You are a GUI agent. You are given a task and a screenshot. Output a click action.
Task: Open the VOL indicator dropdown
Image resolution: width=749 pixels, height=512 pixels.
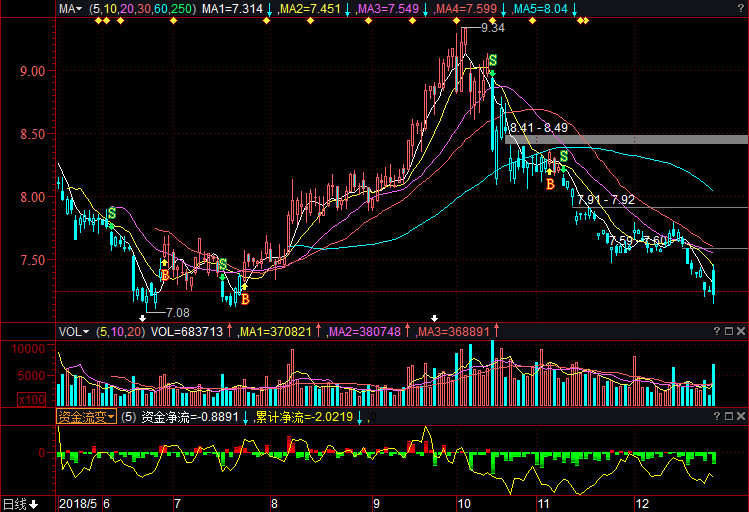pos(72,331)
